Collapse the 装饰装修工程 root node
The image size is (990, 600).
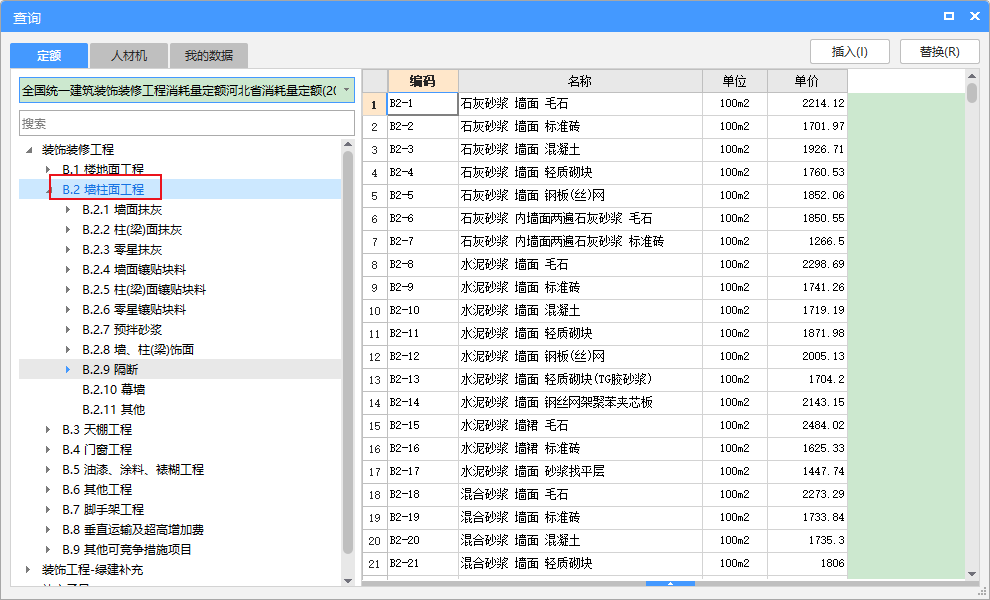28,150
